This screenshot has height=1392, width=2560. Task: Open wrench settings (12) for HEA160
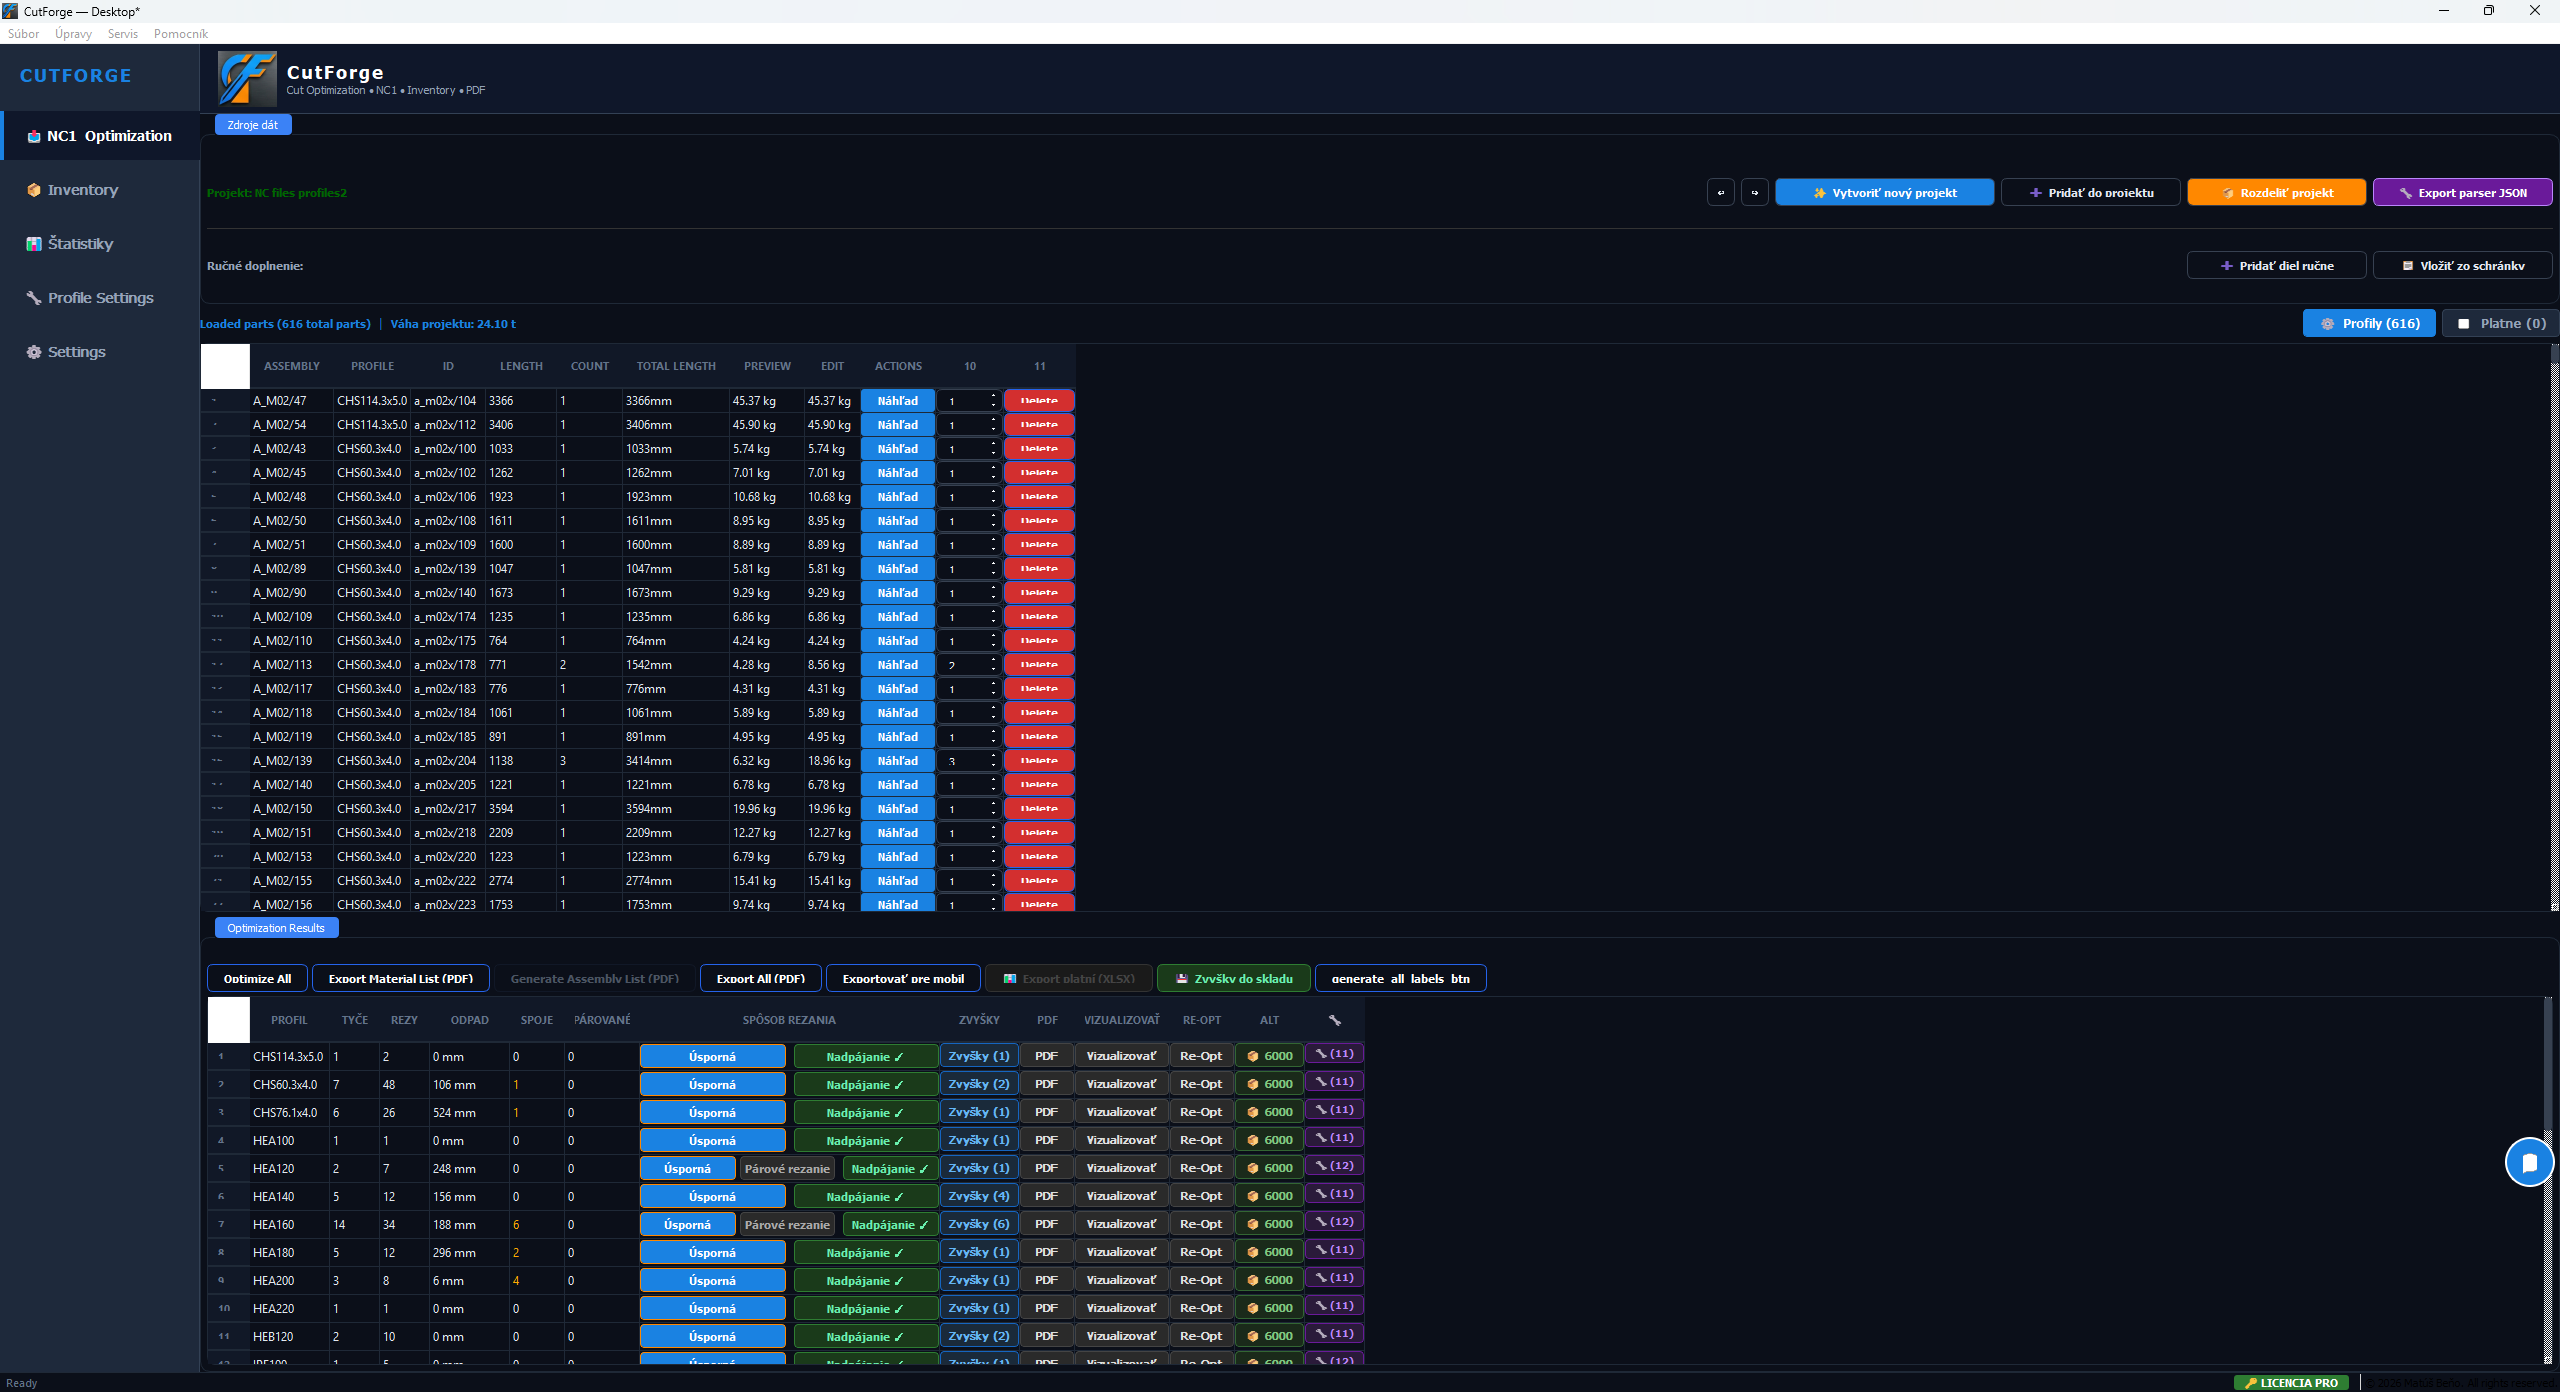pos(1334,1222)
